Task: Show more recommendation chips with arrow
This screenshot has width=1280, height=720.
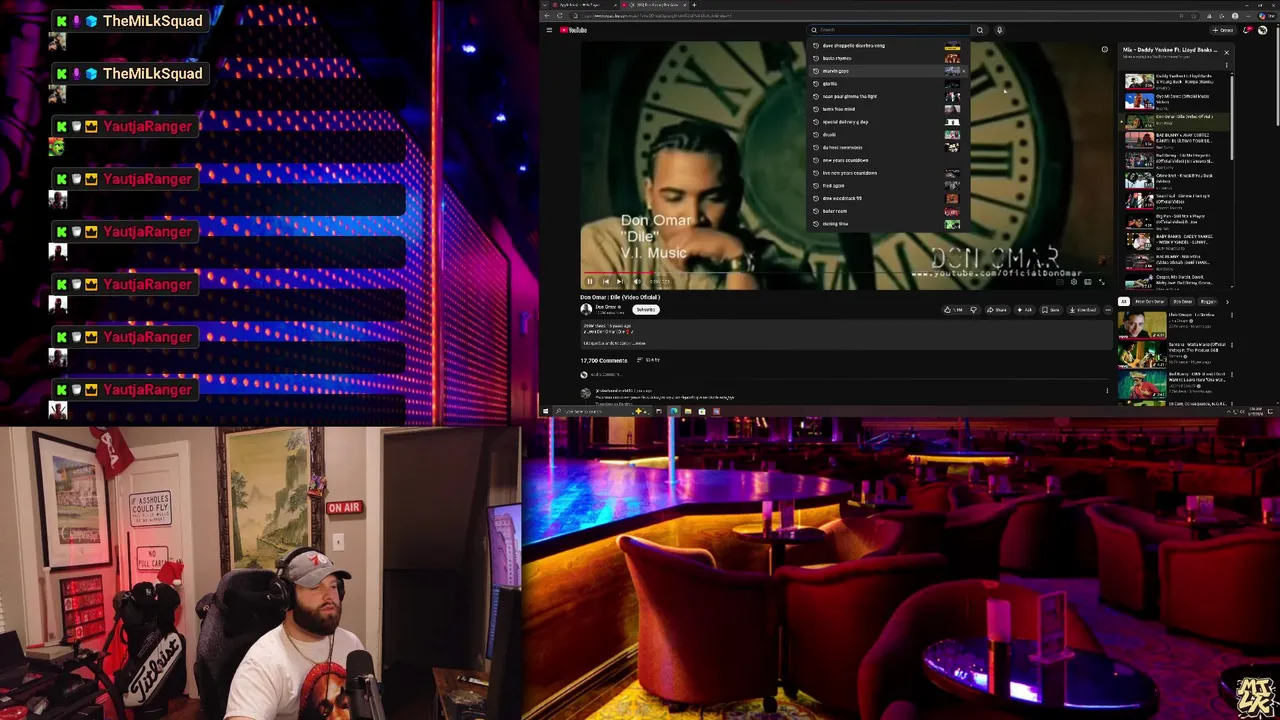Action: point(1227,301)
